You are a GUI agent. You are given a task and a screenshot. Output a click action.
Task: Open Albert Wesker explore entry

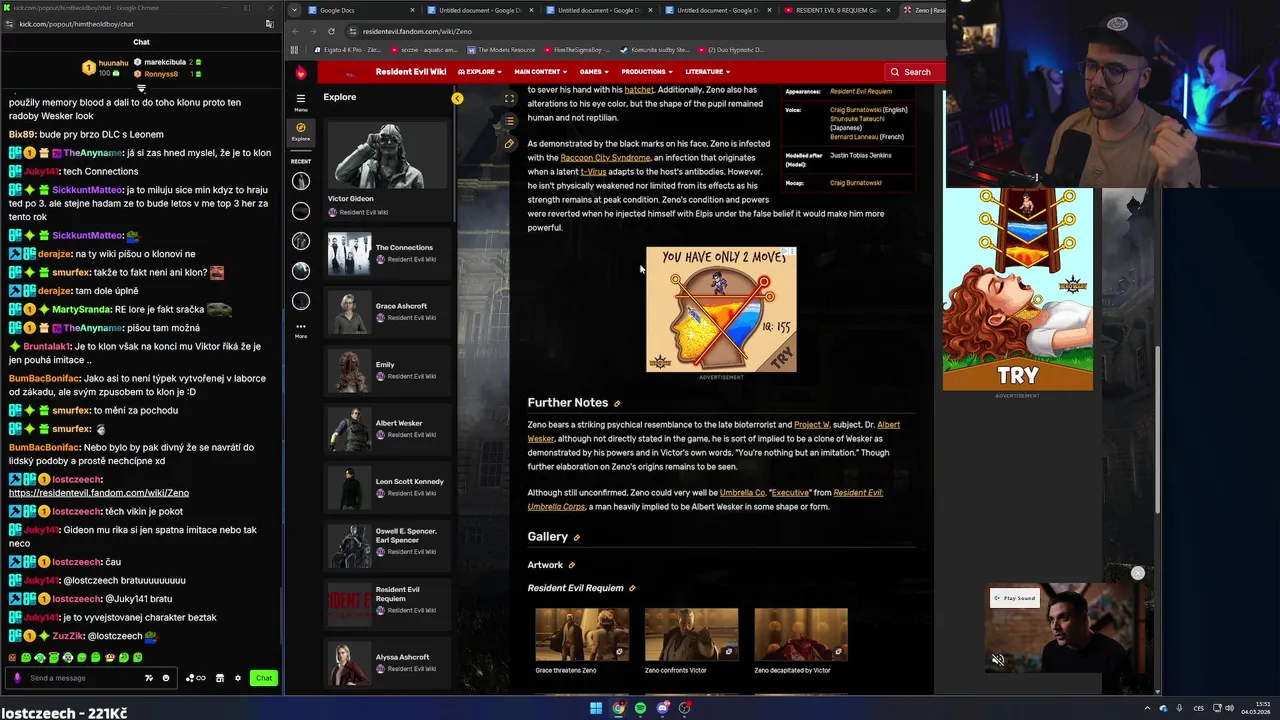[387, 429]
